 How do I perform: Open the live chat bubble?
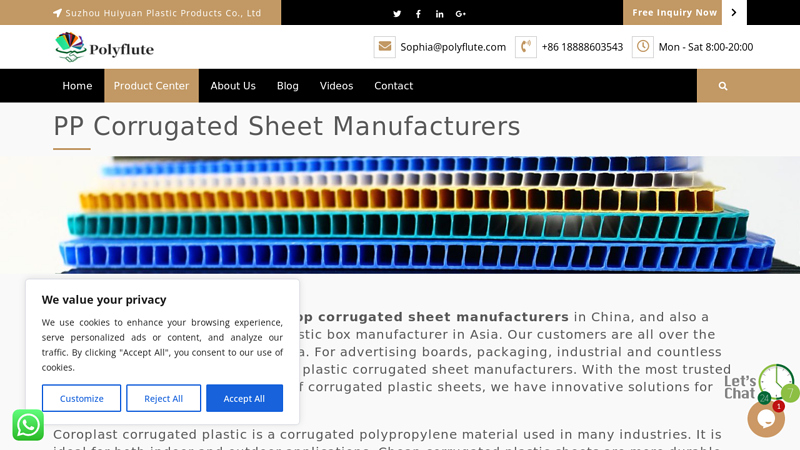pos(766,419)
